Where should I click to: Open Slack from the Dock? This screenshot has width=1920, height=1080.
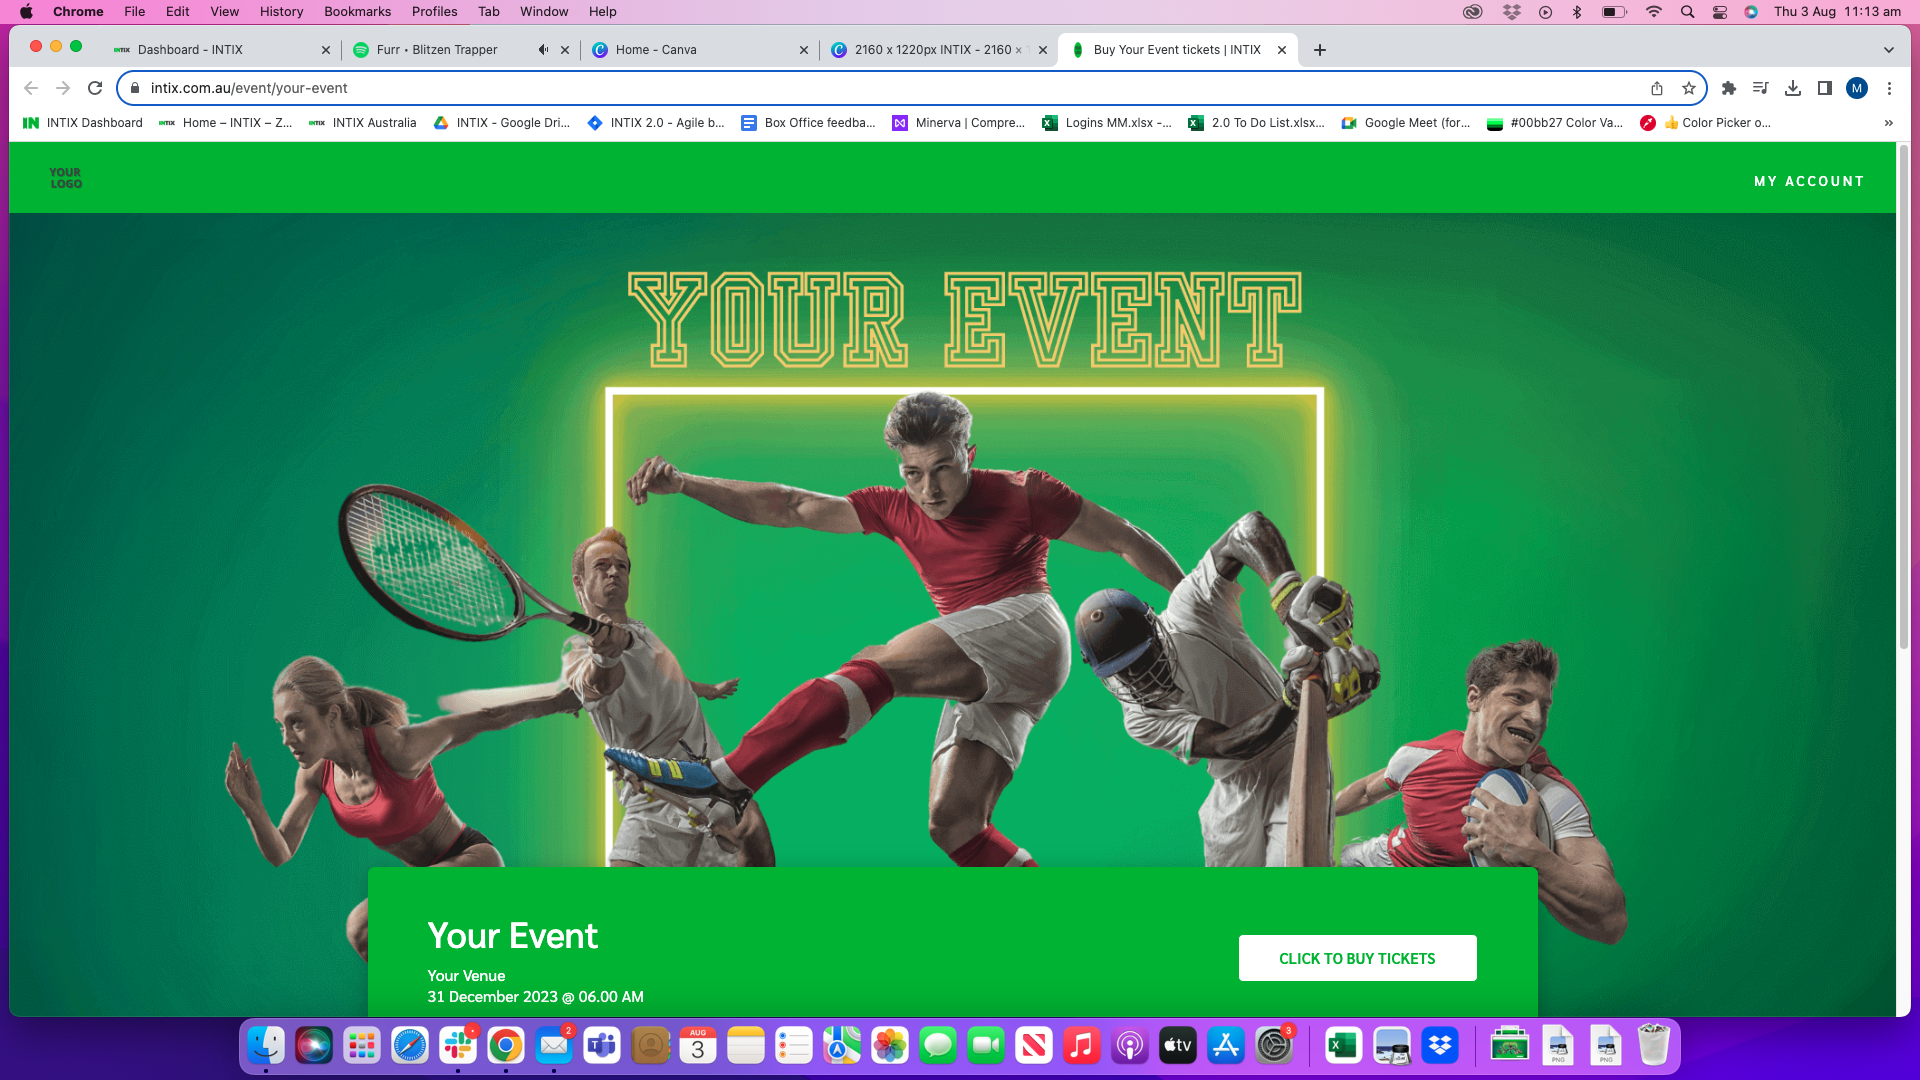tap(458, 1046)
